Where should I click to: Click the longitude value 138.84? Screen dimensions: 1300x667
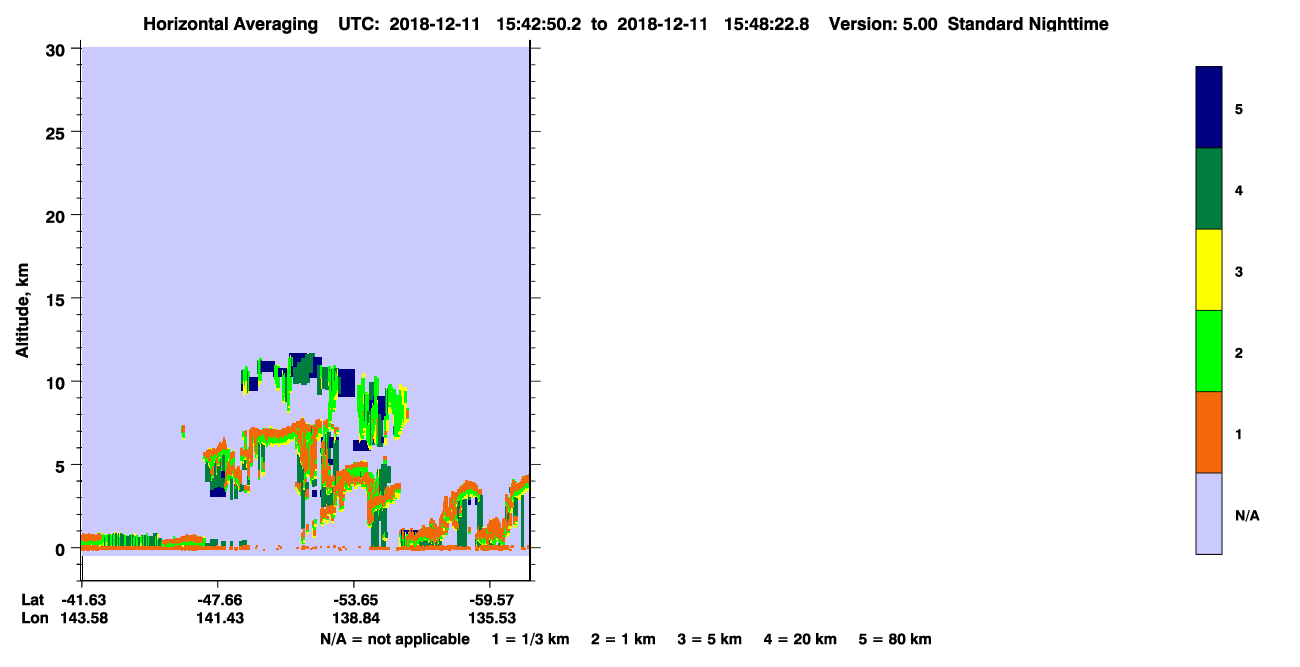point(355,618)
